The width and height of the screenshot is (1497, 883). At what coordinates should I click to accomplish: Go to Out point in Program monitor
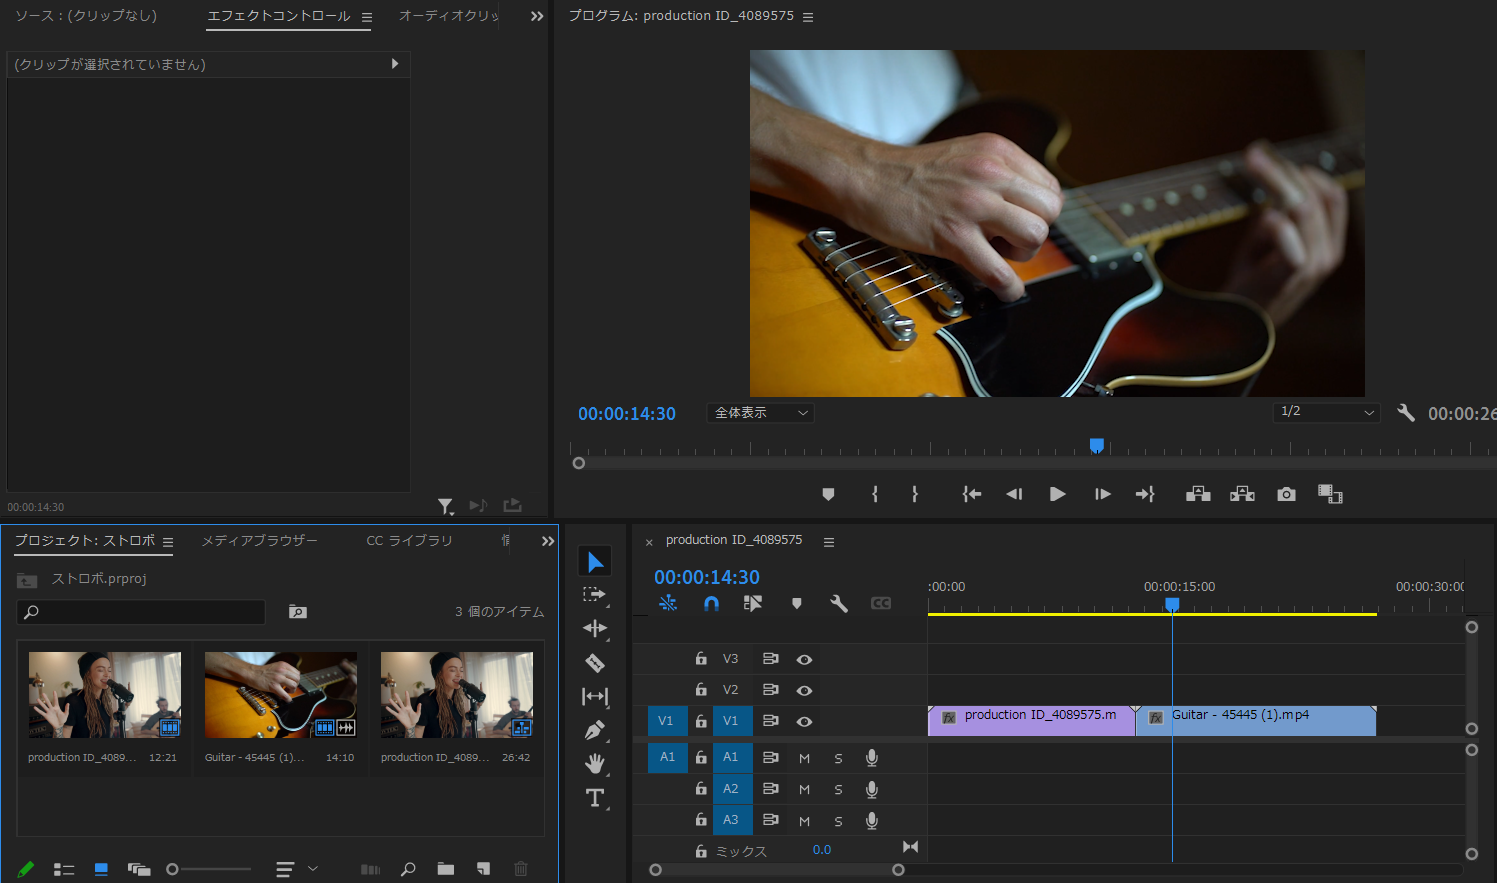click(x=1145, y=494)
